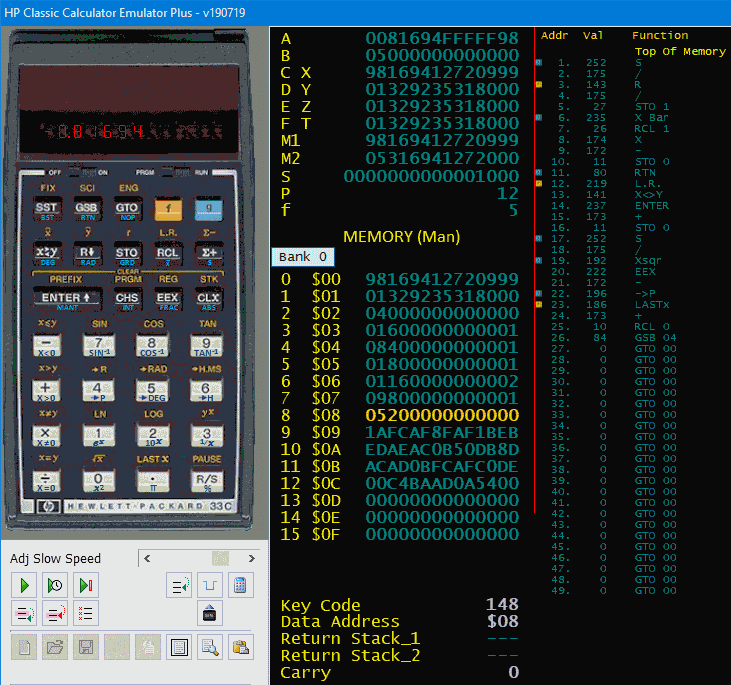Click the magnifier over document icon
Image resolution: width=731 pixels, height=685 pixels.
(x=210, y=647)
